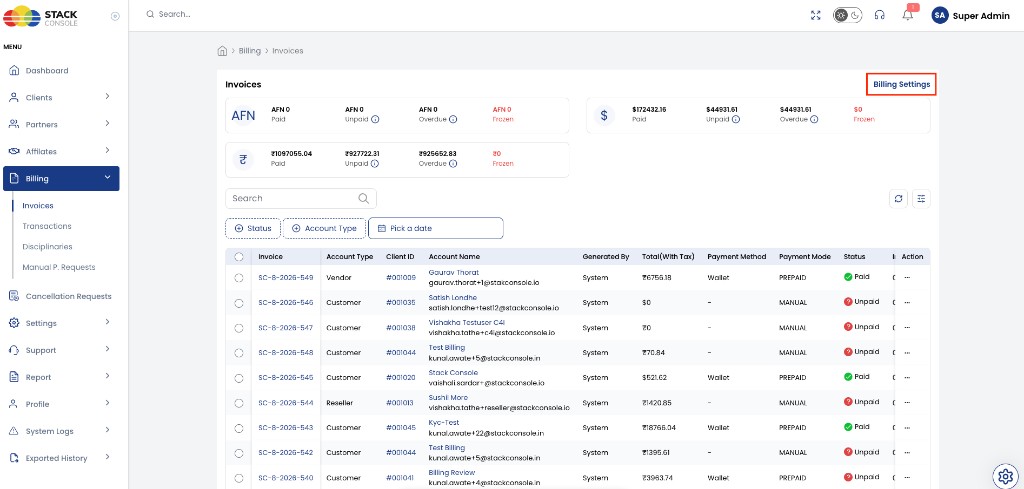Open Billing Settings

pyautogui.click(x=901, y=84)
